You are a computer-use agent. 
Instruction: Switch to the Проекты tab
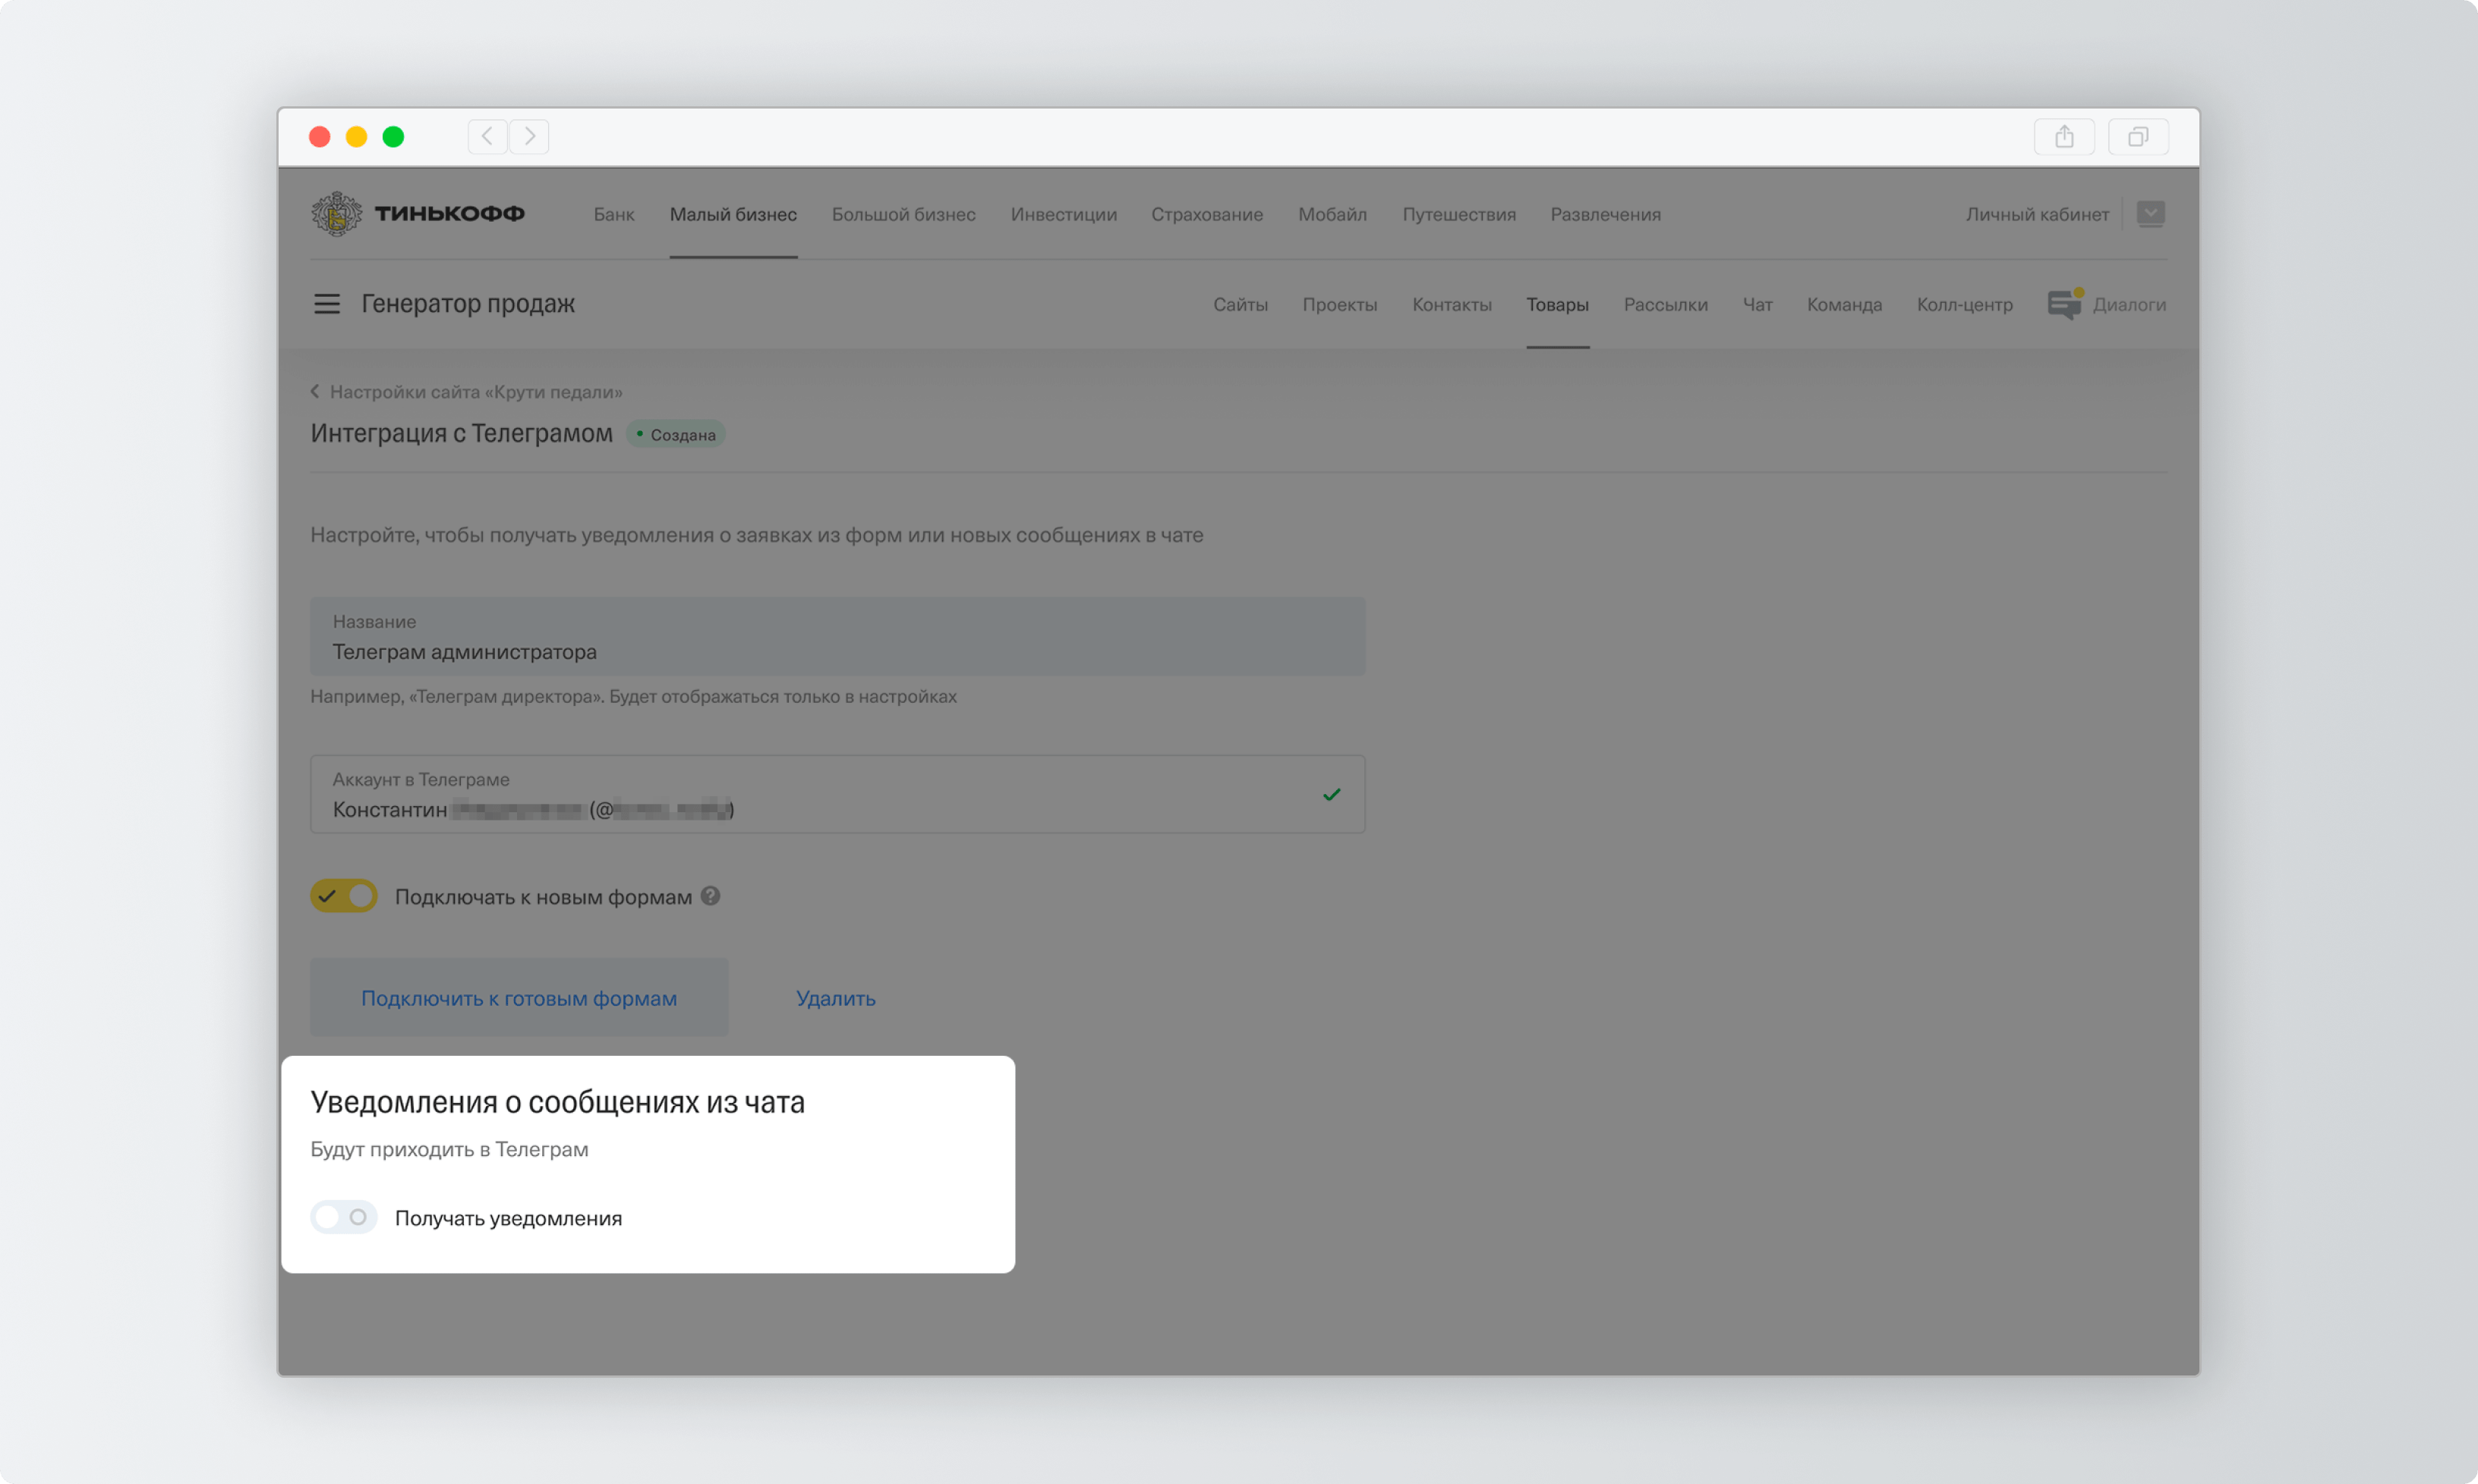pyautogui.click(x=1339, y=304)
